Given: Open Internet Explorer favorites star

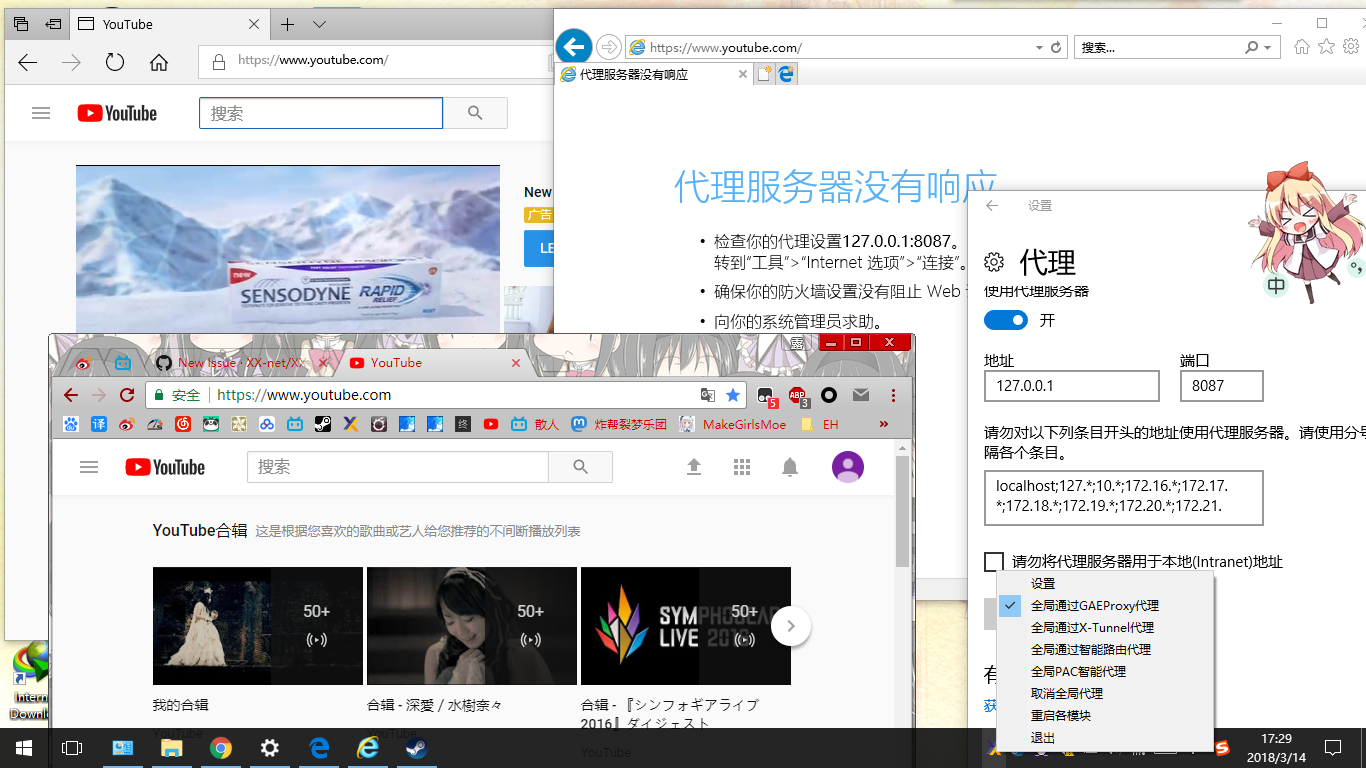Looking at the screenshot, I should [x=1326, y=46].
